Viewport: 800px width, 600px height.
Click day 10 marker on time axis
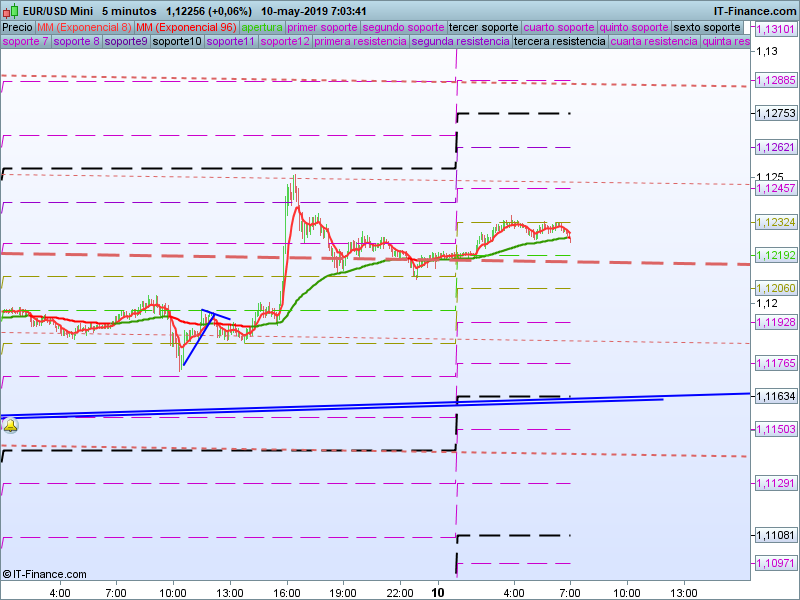(x=437, y=592)
